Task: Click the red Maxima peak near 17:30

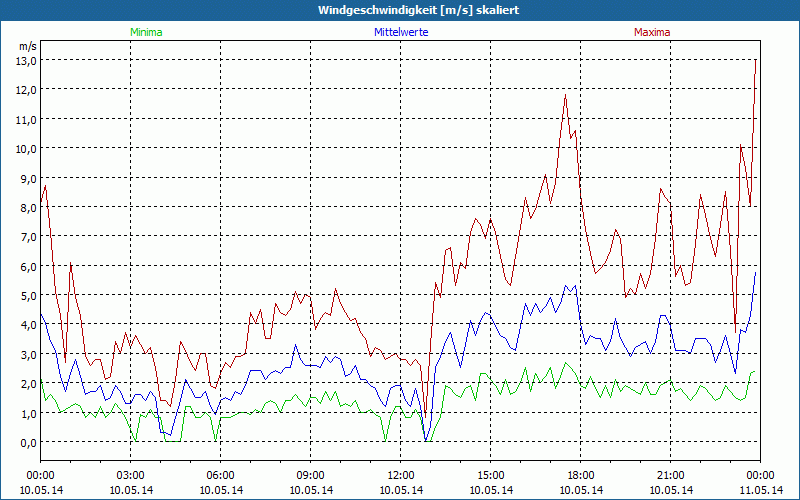Action: (565, 95)
